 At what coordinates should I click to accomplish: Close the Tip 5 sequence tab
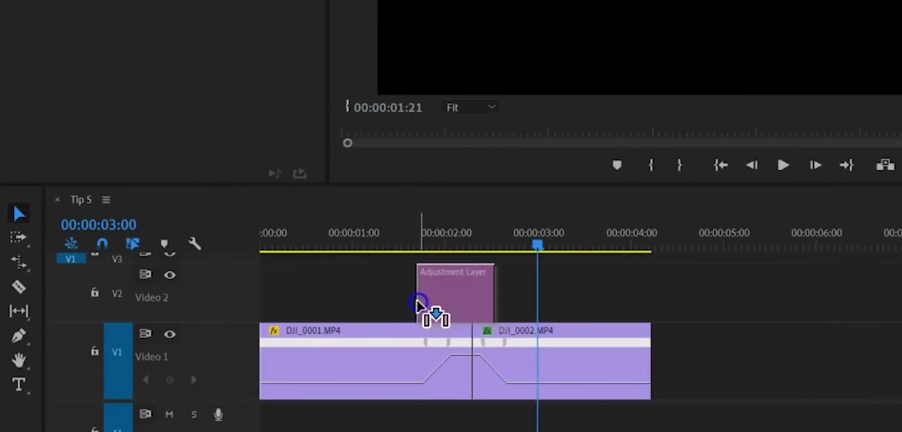click(x=57, y=200)
